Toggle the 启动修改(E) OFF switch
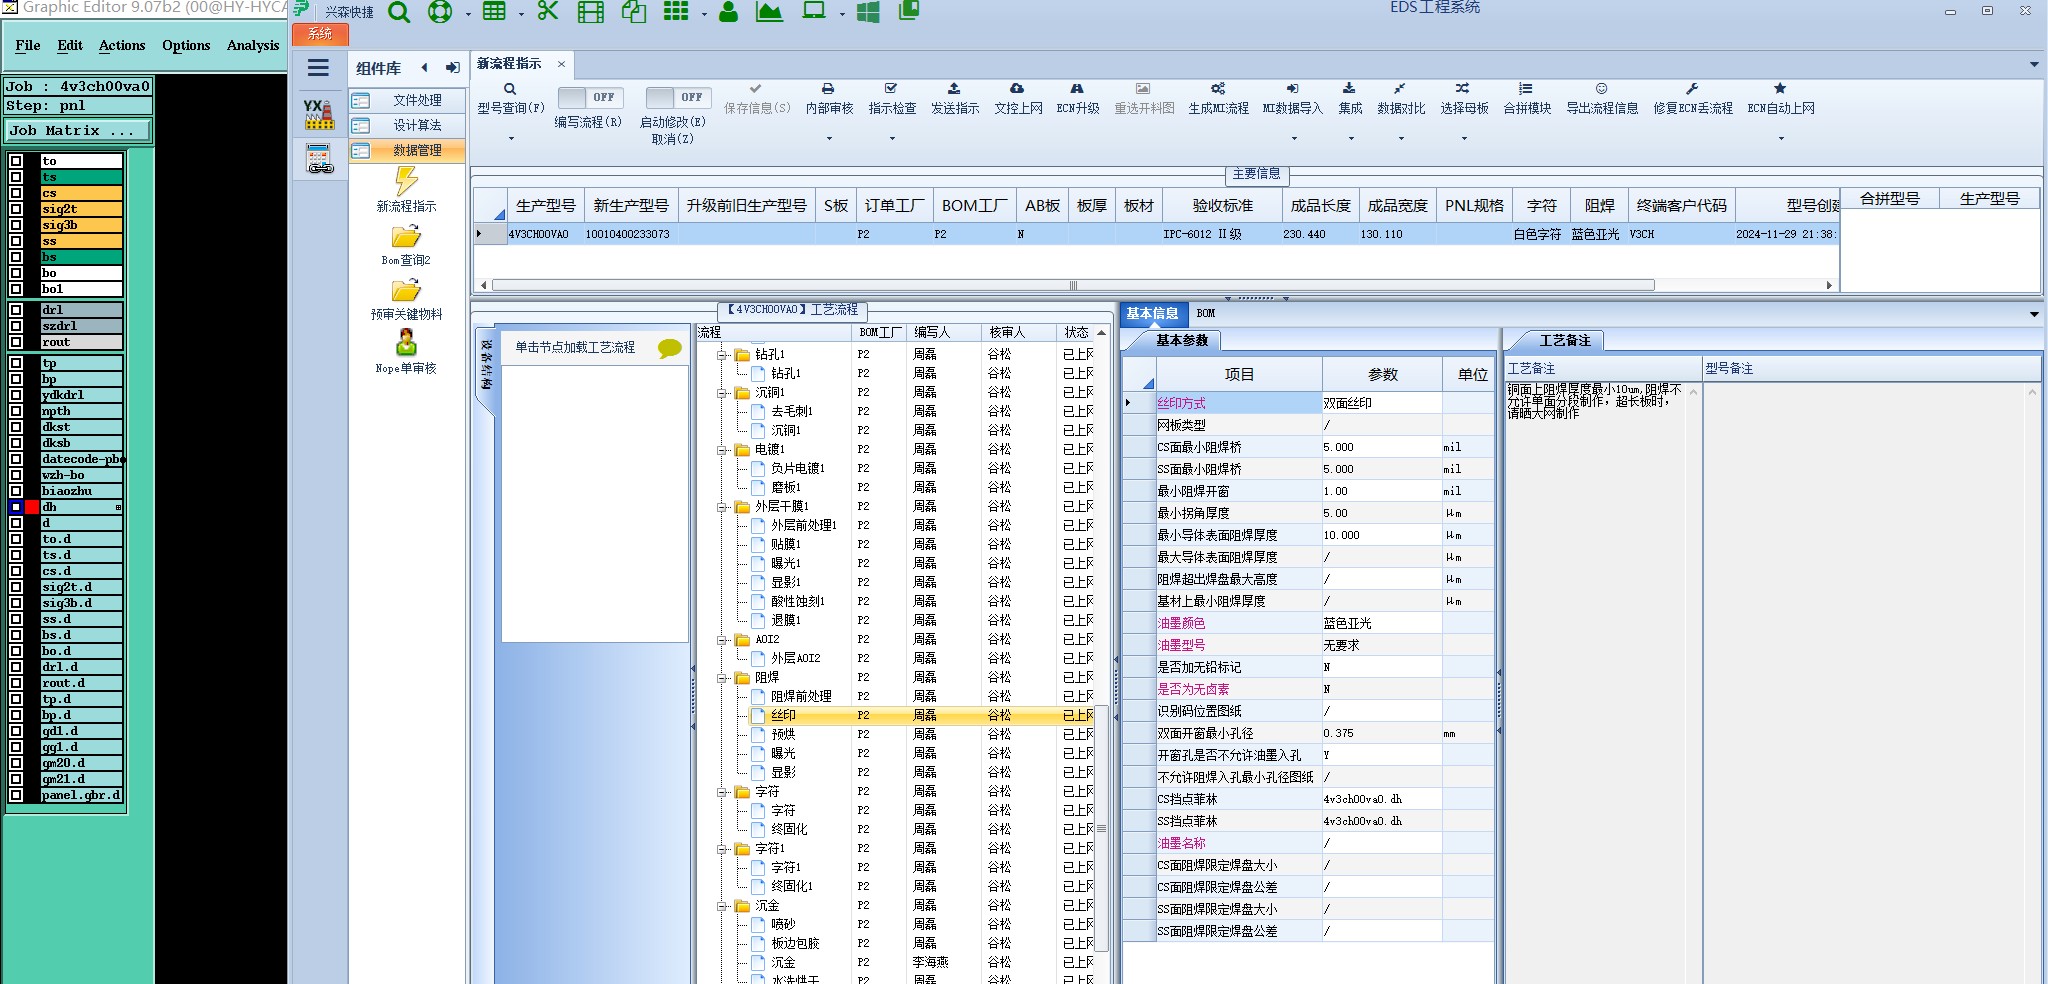The height and width of the screenshot is (984, 2048). [x=678, y=97]
